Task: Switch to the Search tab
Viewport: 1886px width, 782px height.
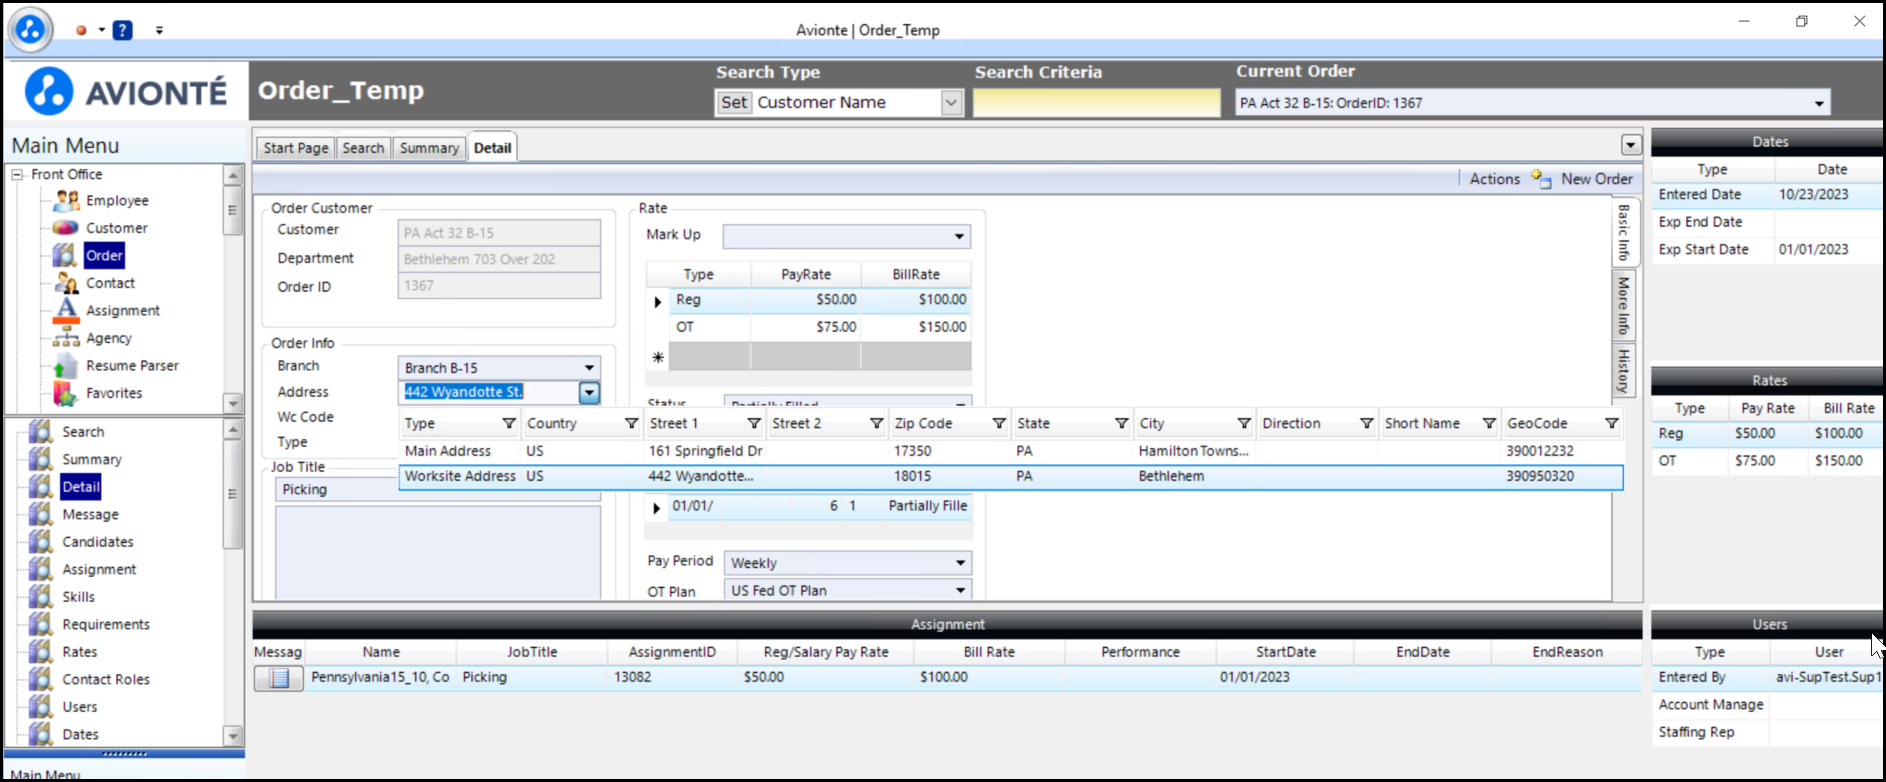Action: [363, 148]
